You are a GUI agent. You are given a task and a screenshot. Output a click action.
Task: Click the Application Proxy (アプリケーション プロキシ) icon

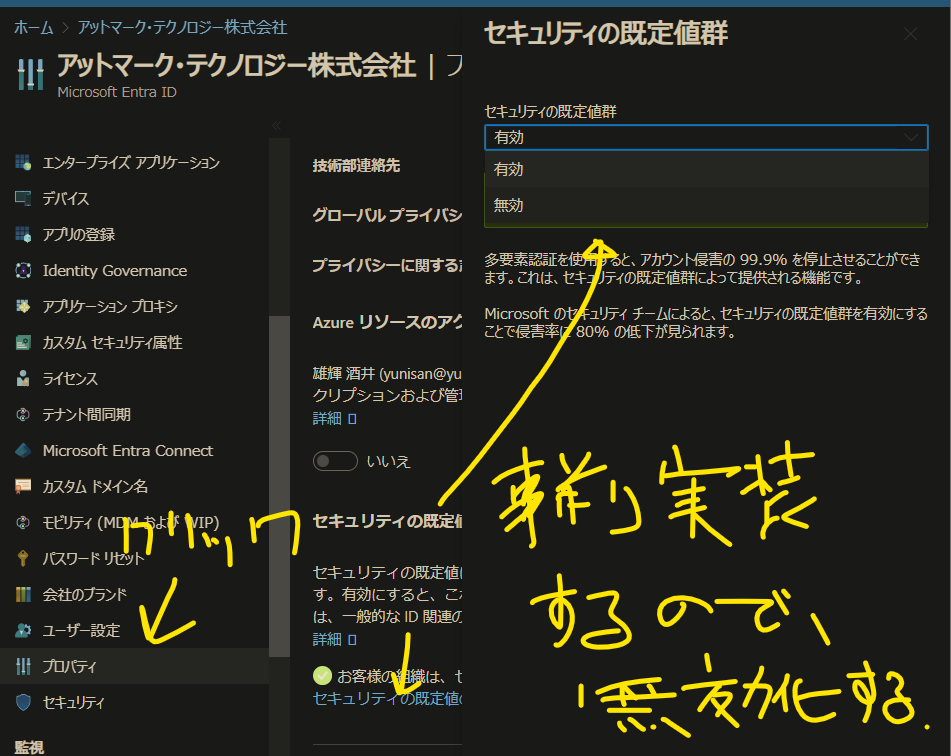[23, 306]
